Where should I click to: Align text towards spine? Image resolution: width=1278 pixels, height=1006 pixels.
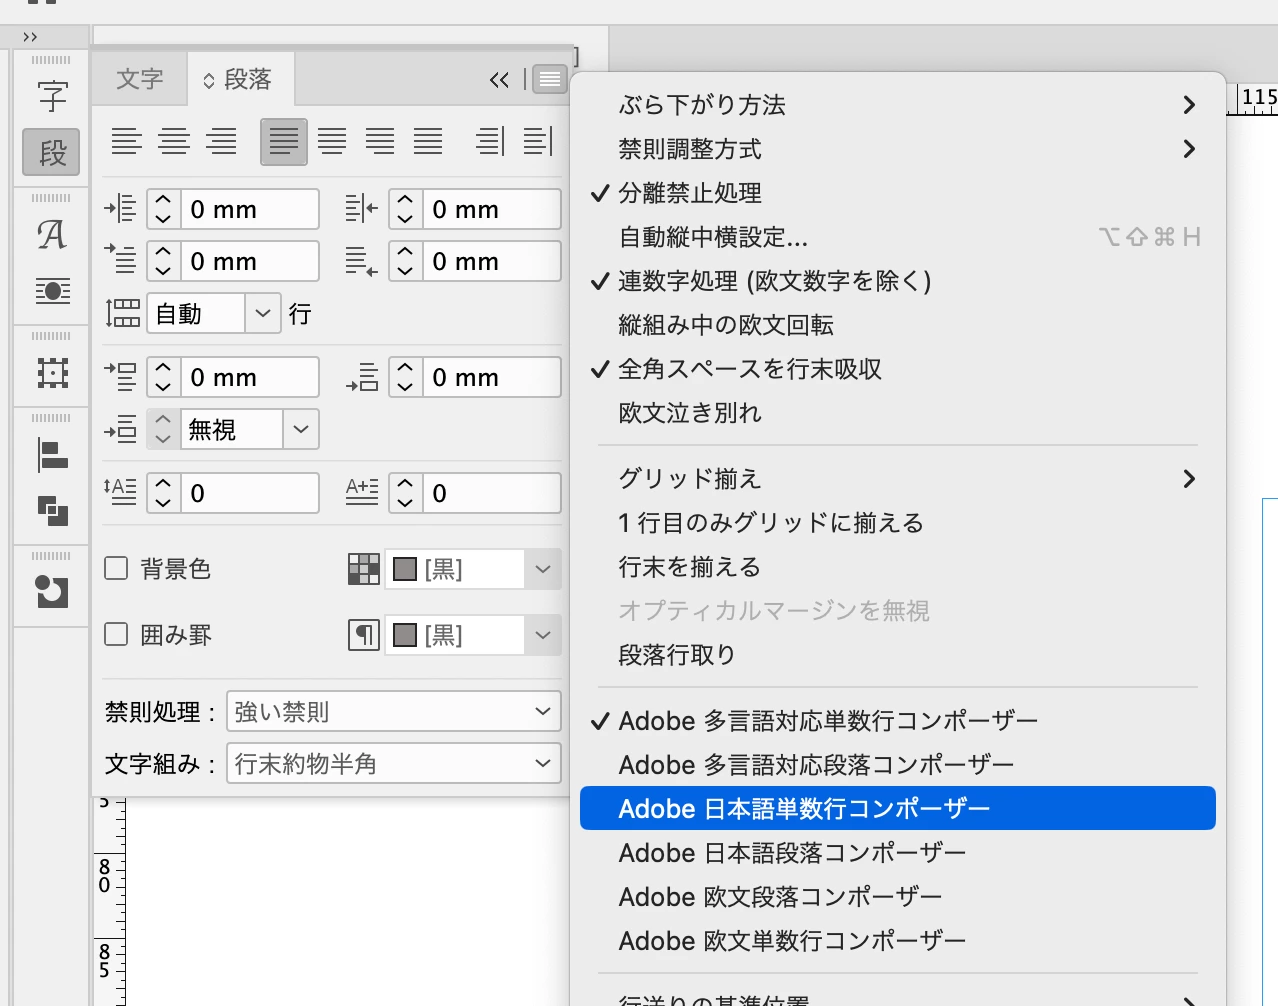(x=490, y=141)
